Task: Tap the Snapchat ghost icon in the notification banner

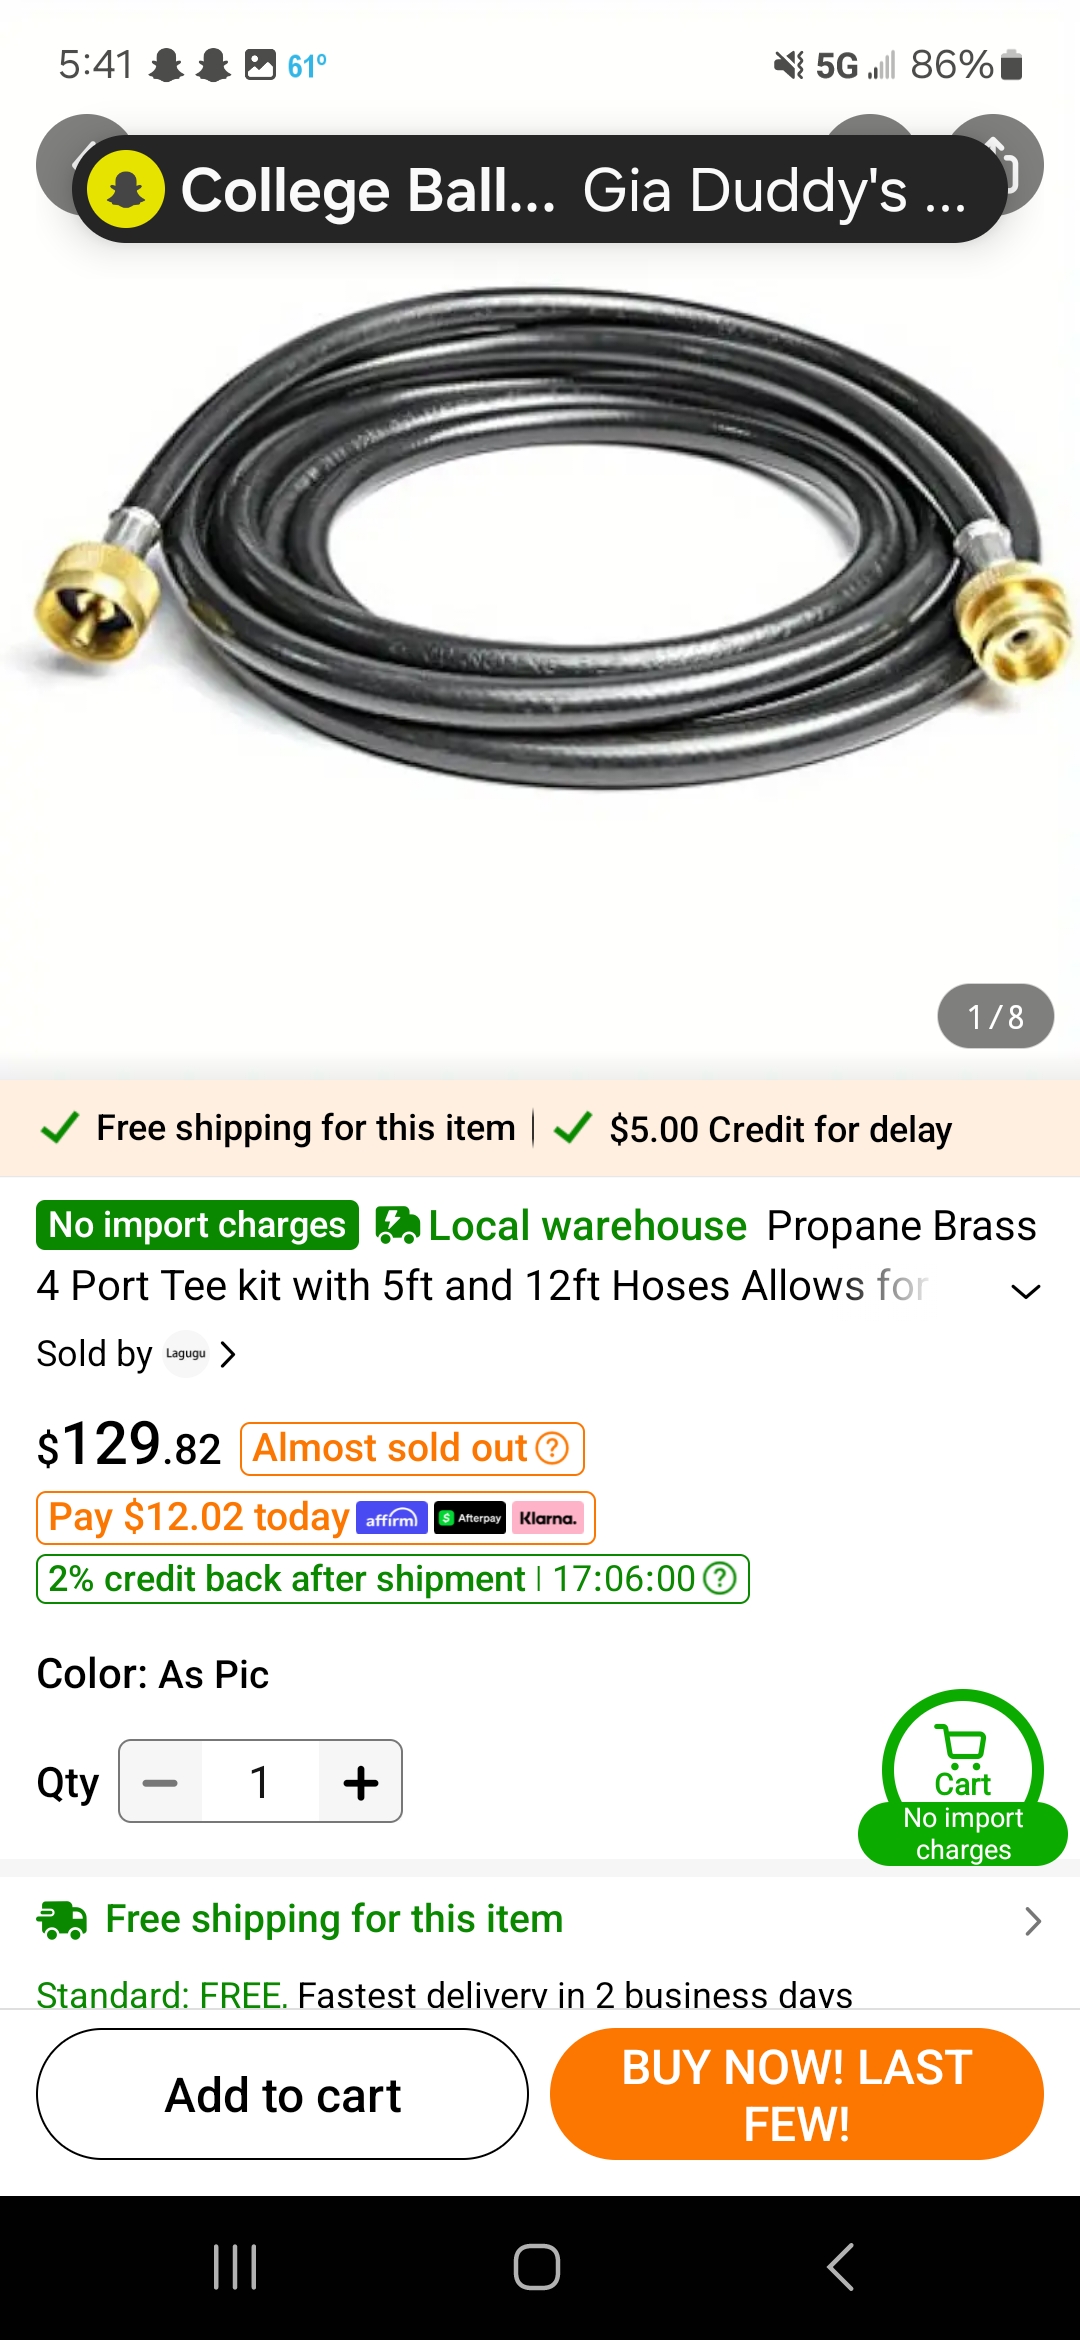Action: (126, 189)
